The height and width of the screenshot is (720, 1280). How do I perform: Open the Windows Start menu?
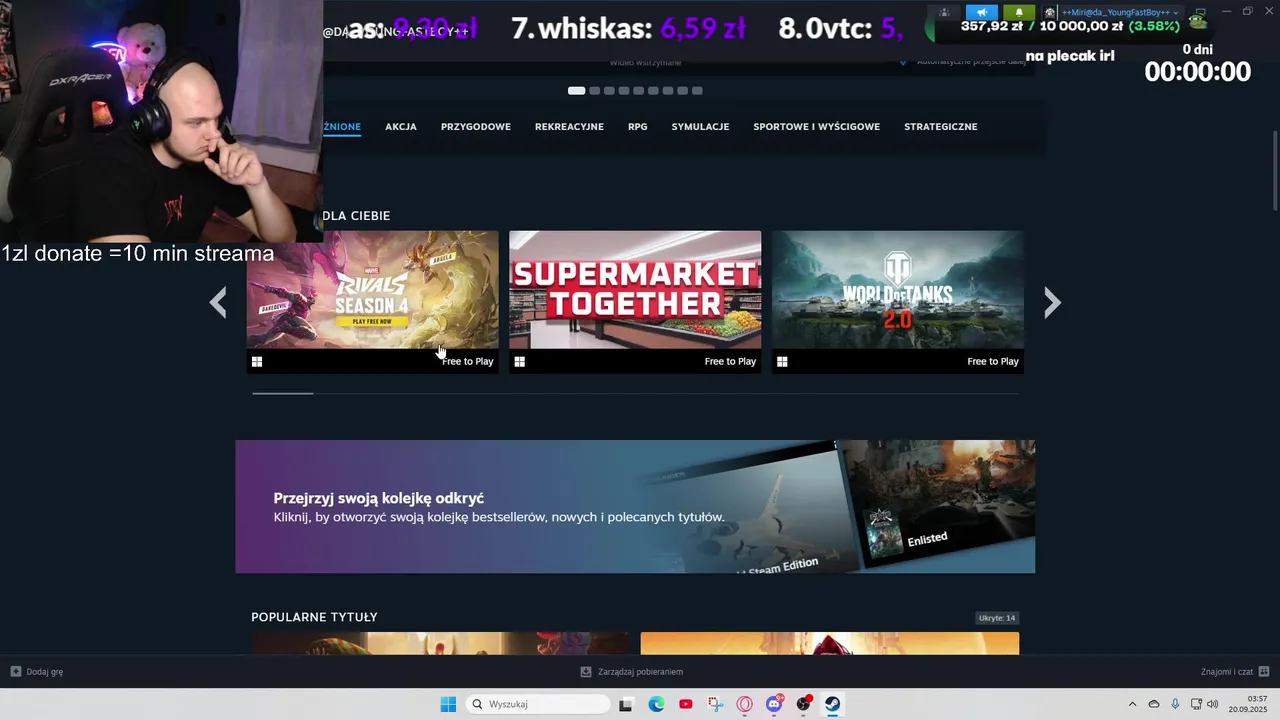(448, 704)
